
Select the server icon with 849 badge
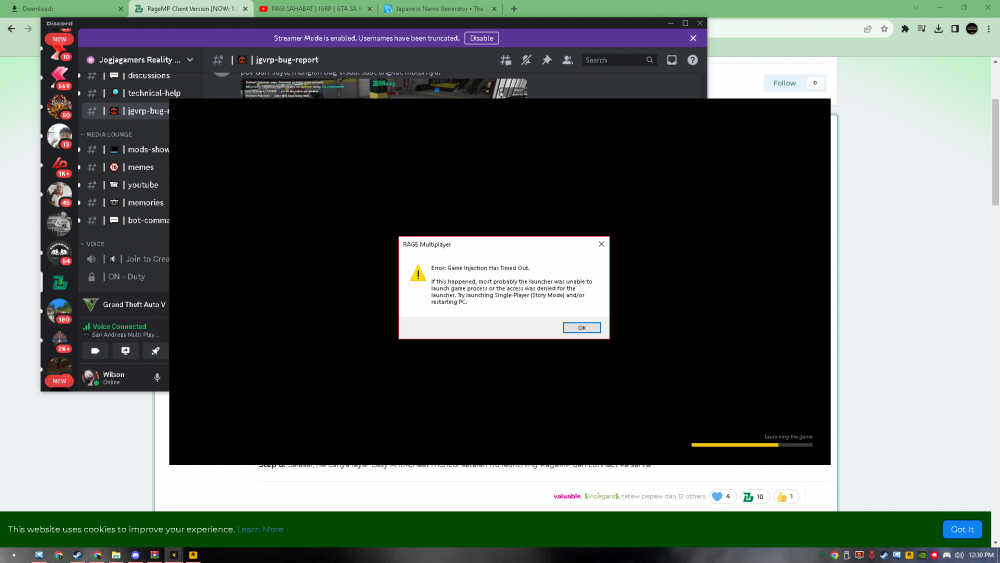coord(59,77)
